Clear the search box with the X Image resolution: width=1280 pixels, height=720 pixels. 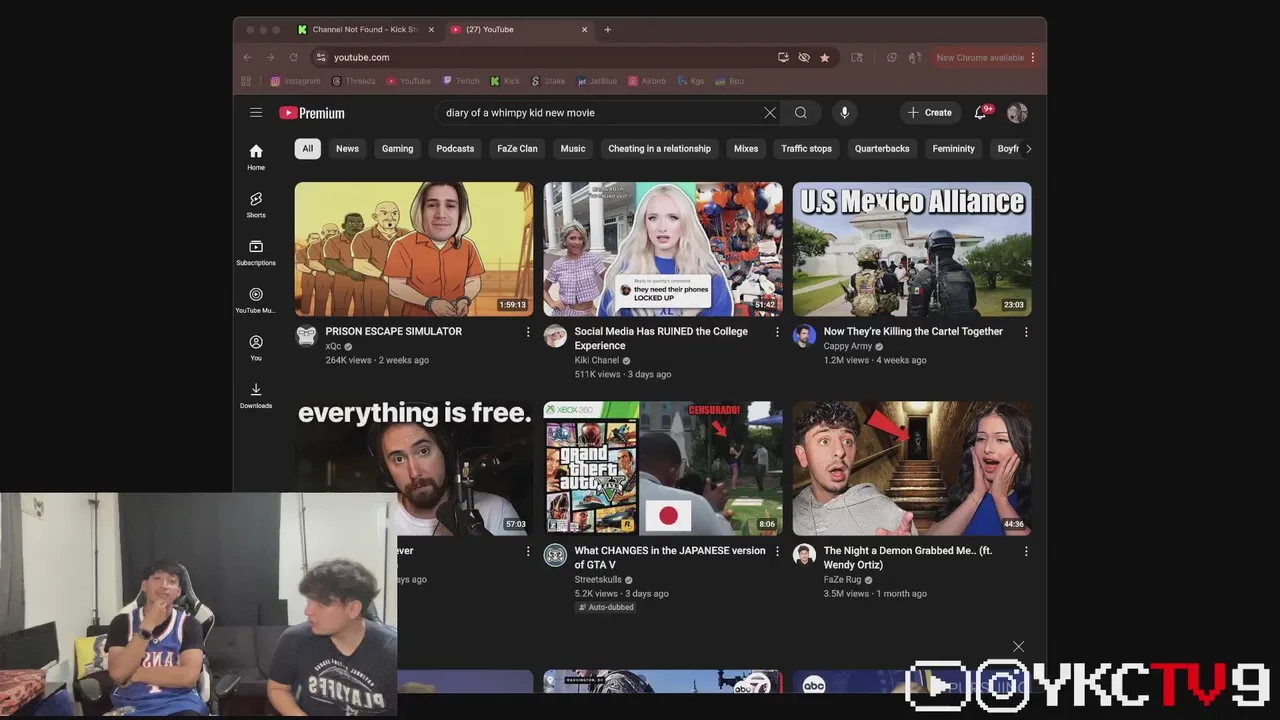[x=770, y=113]
